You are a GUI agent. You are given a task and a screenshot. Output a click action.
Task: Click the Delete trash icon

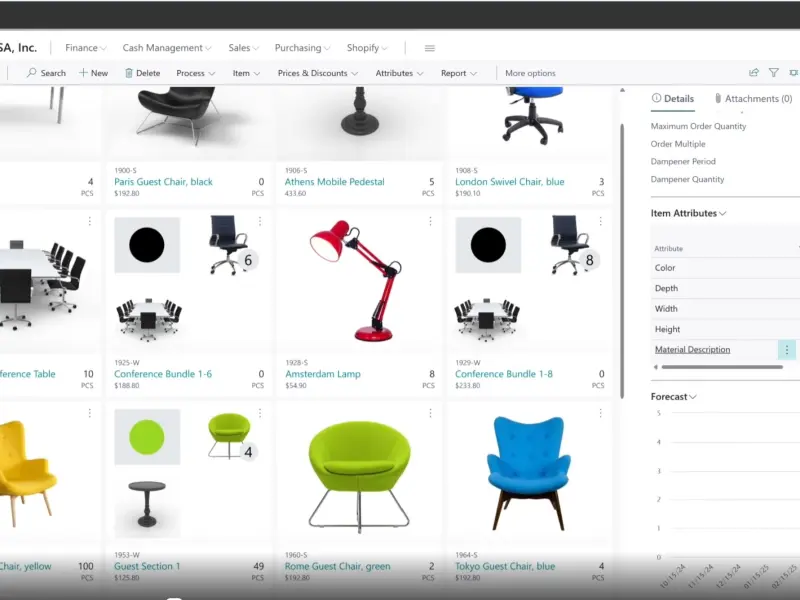129,73
